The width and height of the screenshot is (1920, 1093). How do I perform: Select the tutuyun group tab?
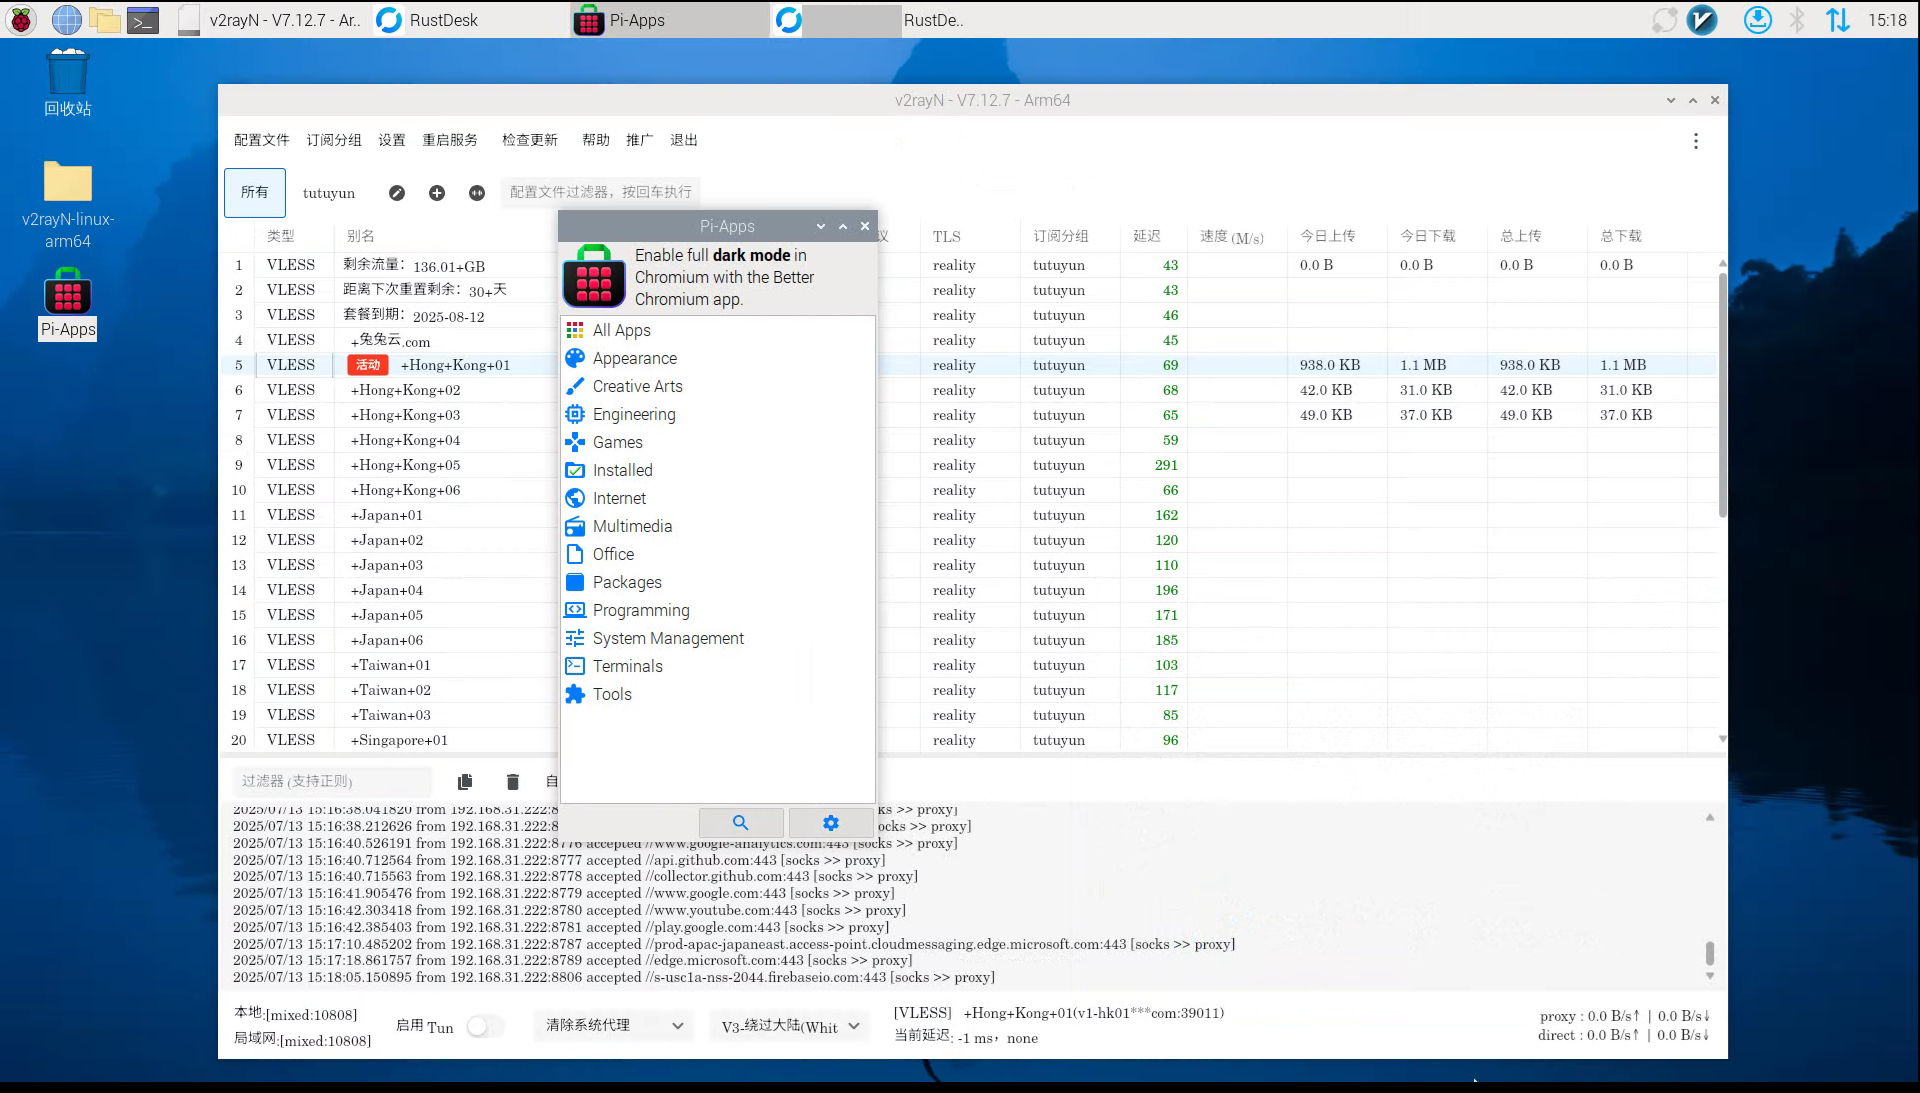click(x=329, y=193)
